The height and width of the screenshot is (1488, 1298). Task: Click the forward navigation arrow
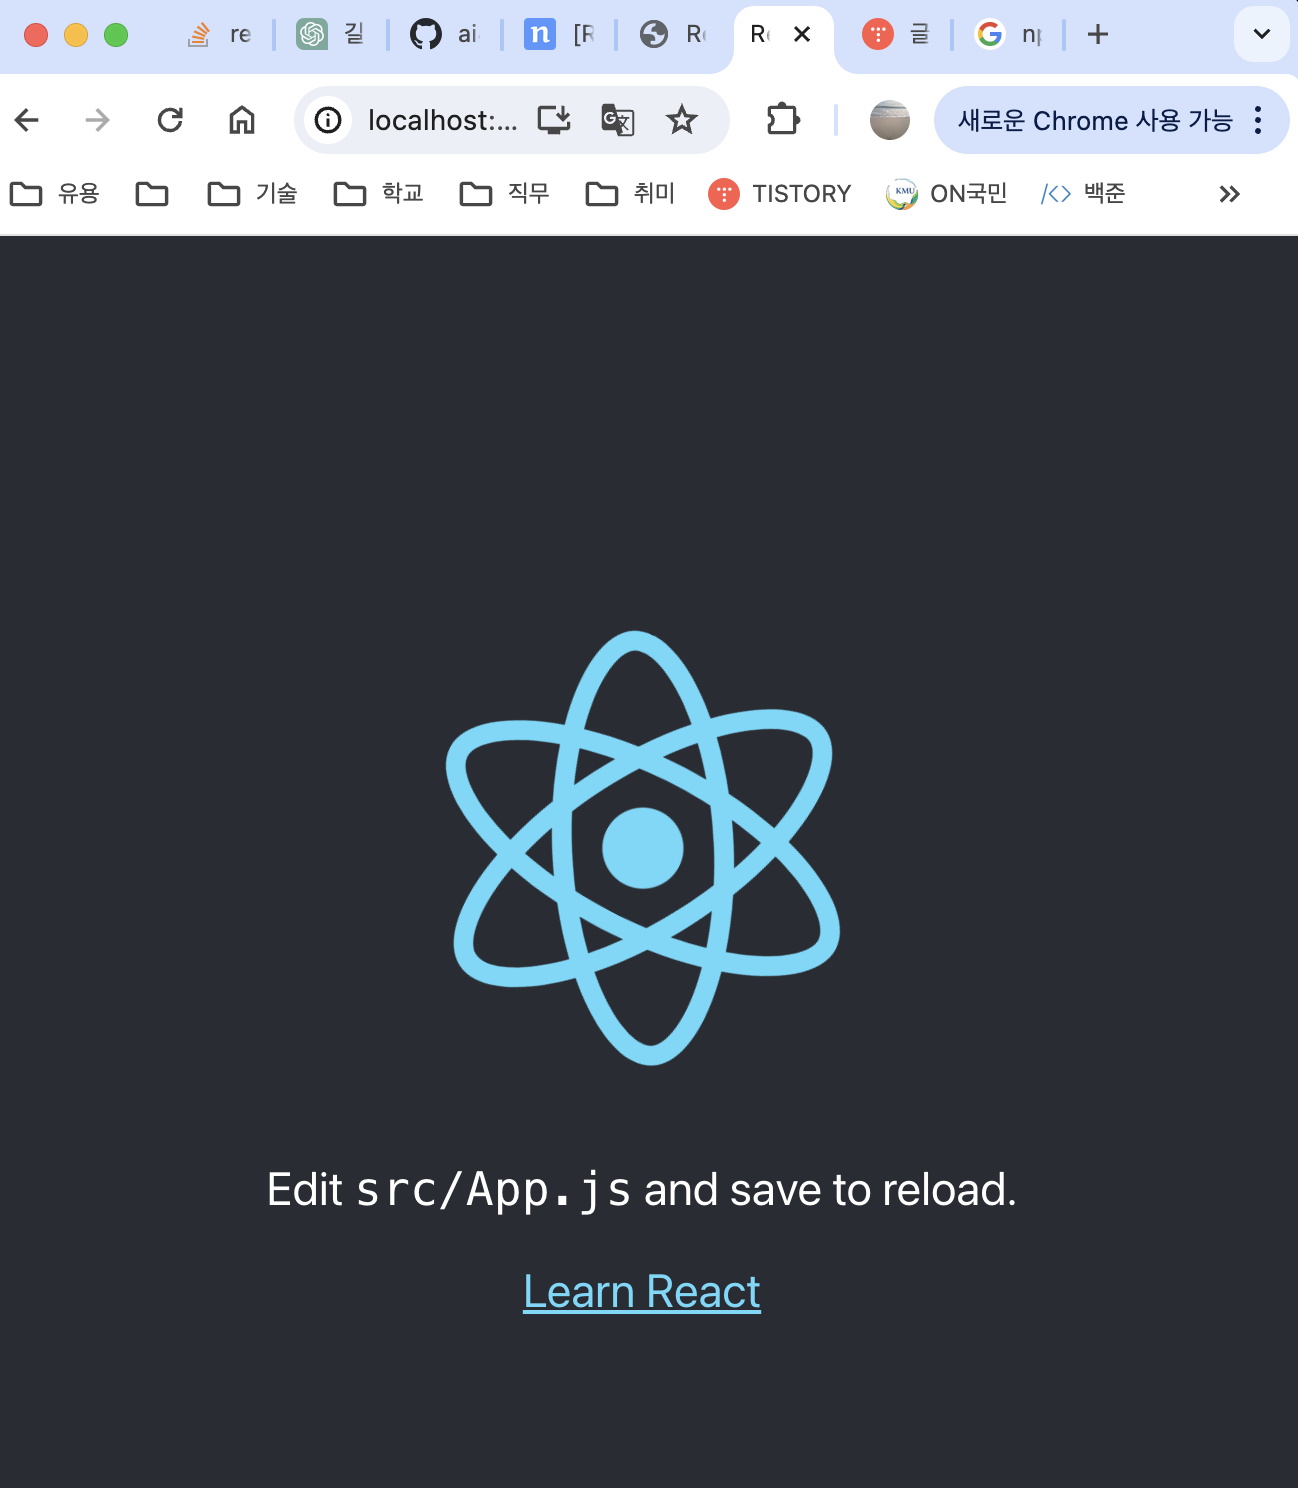[x=97, y=121]
